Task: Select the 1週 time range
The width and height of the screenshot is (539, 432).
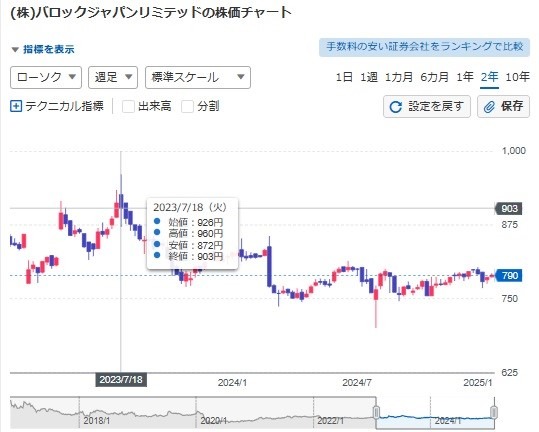Action: (369, 77)
